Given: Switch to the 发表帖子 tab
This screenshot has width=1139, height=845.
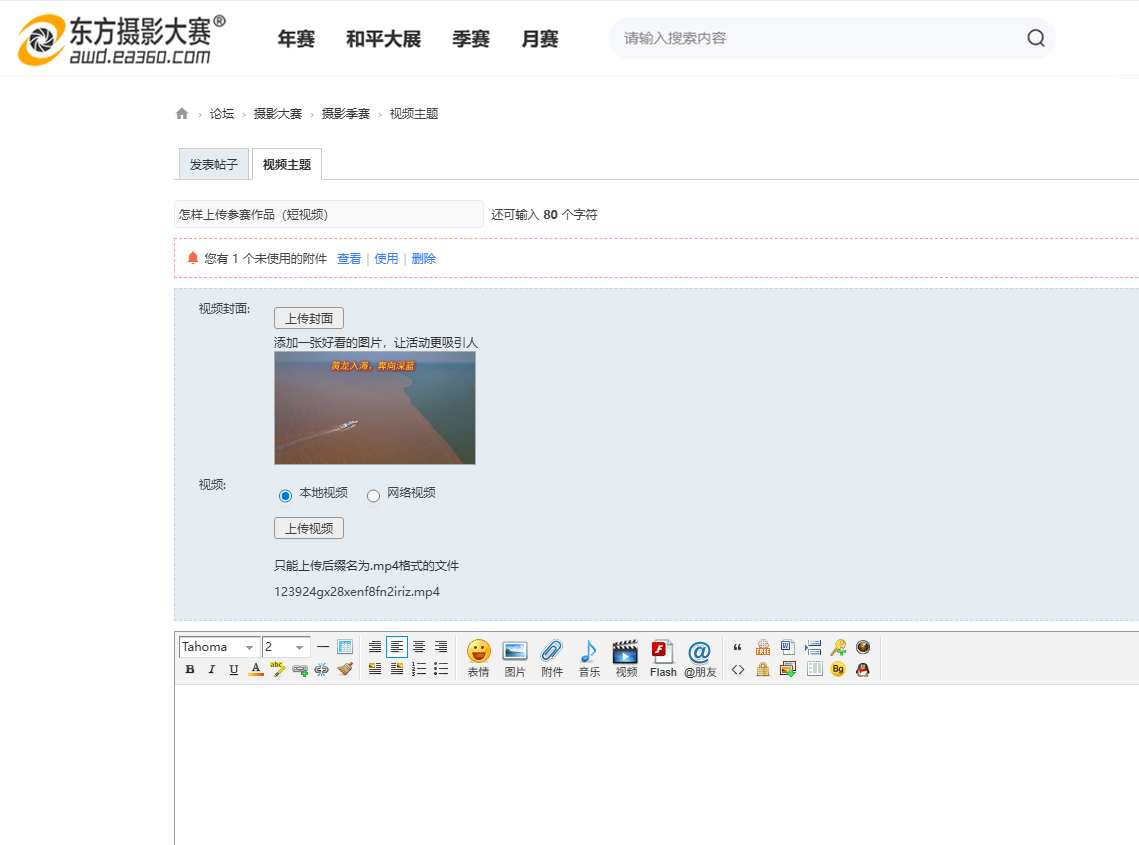Looking at the screenshot, I should (214, 165).
